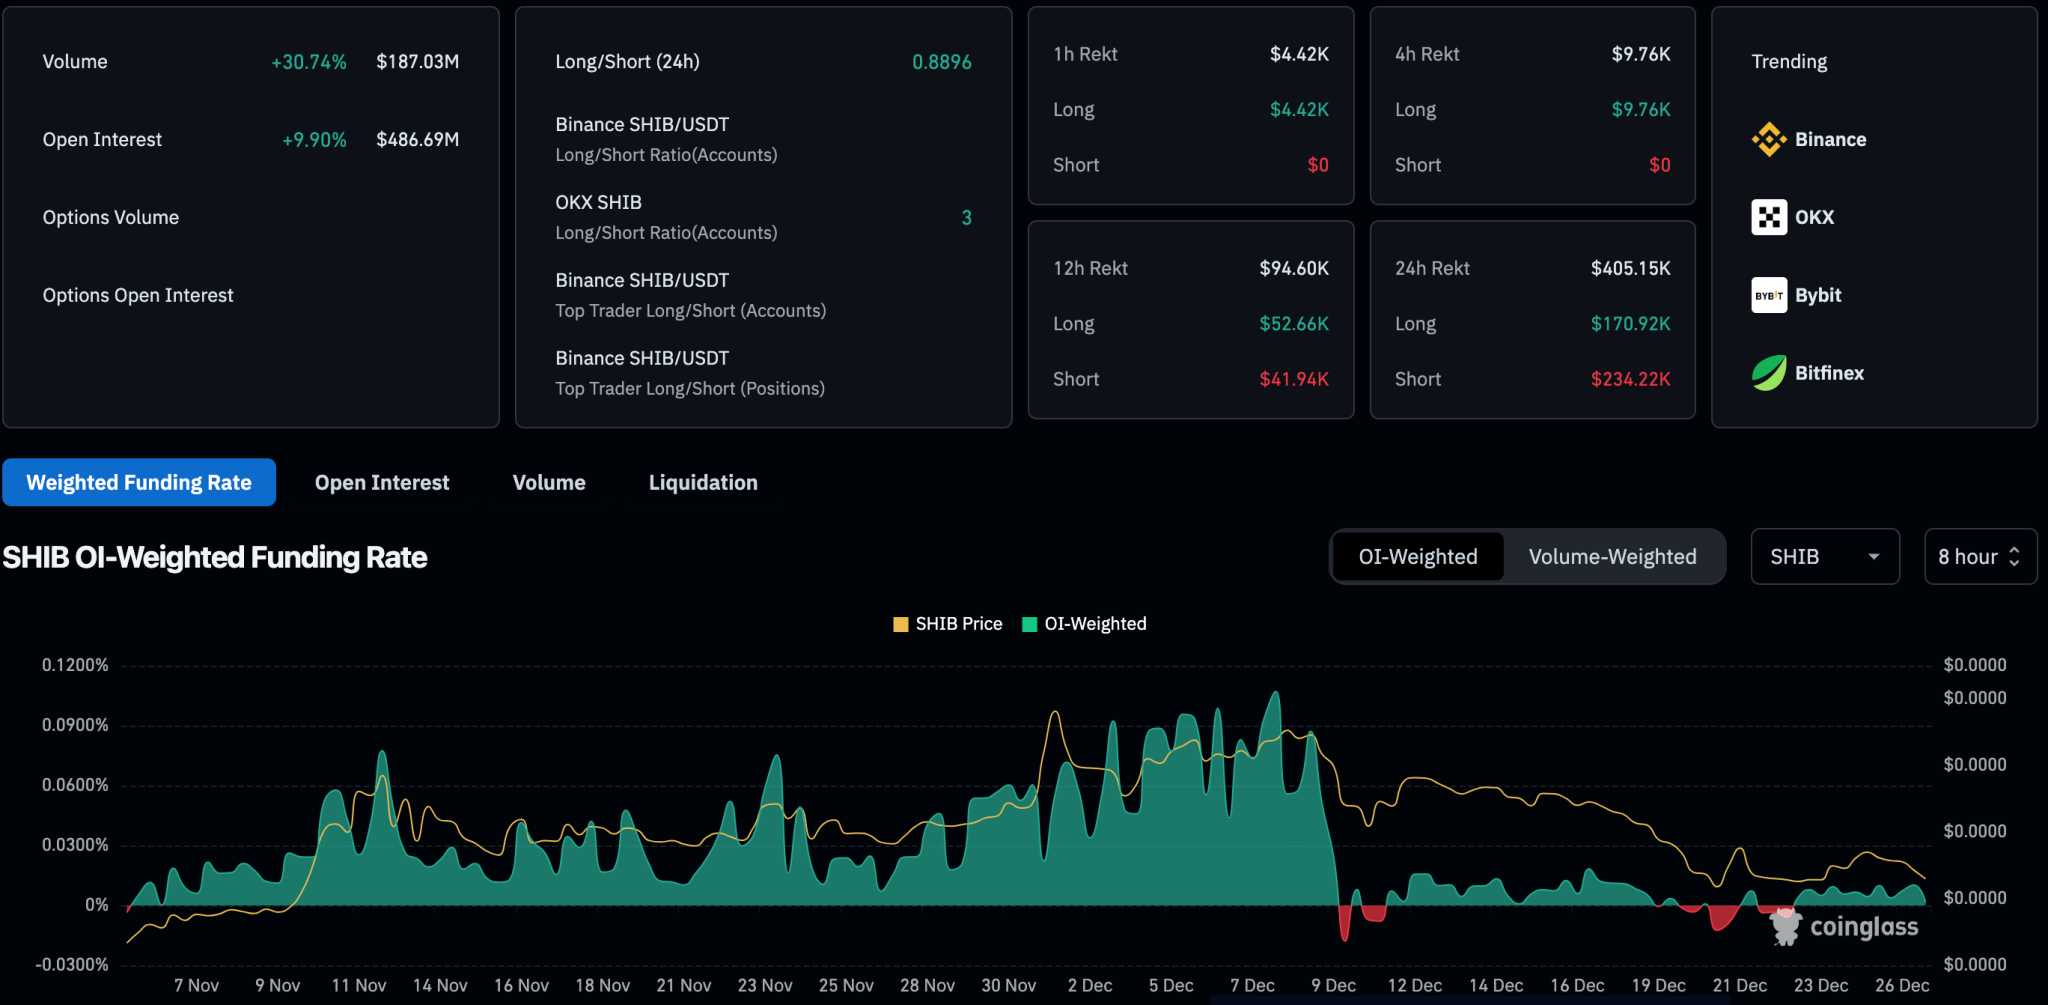Toggle SHIB Price legend swatch
The width and height of the screenshot is (2048, 1005).
(900, 624)
